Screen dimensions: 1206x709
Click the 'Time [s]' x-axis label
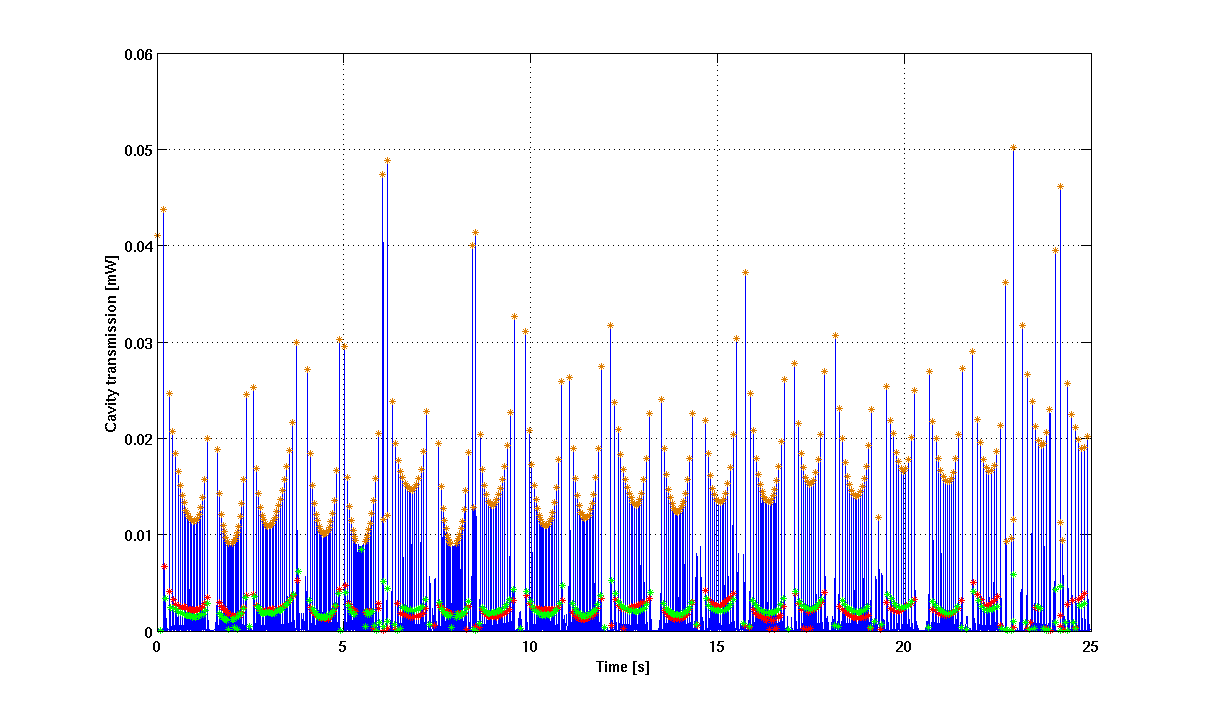[x=623, y=667]
